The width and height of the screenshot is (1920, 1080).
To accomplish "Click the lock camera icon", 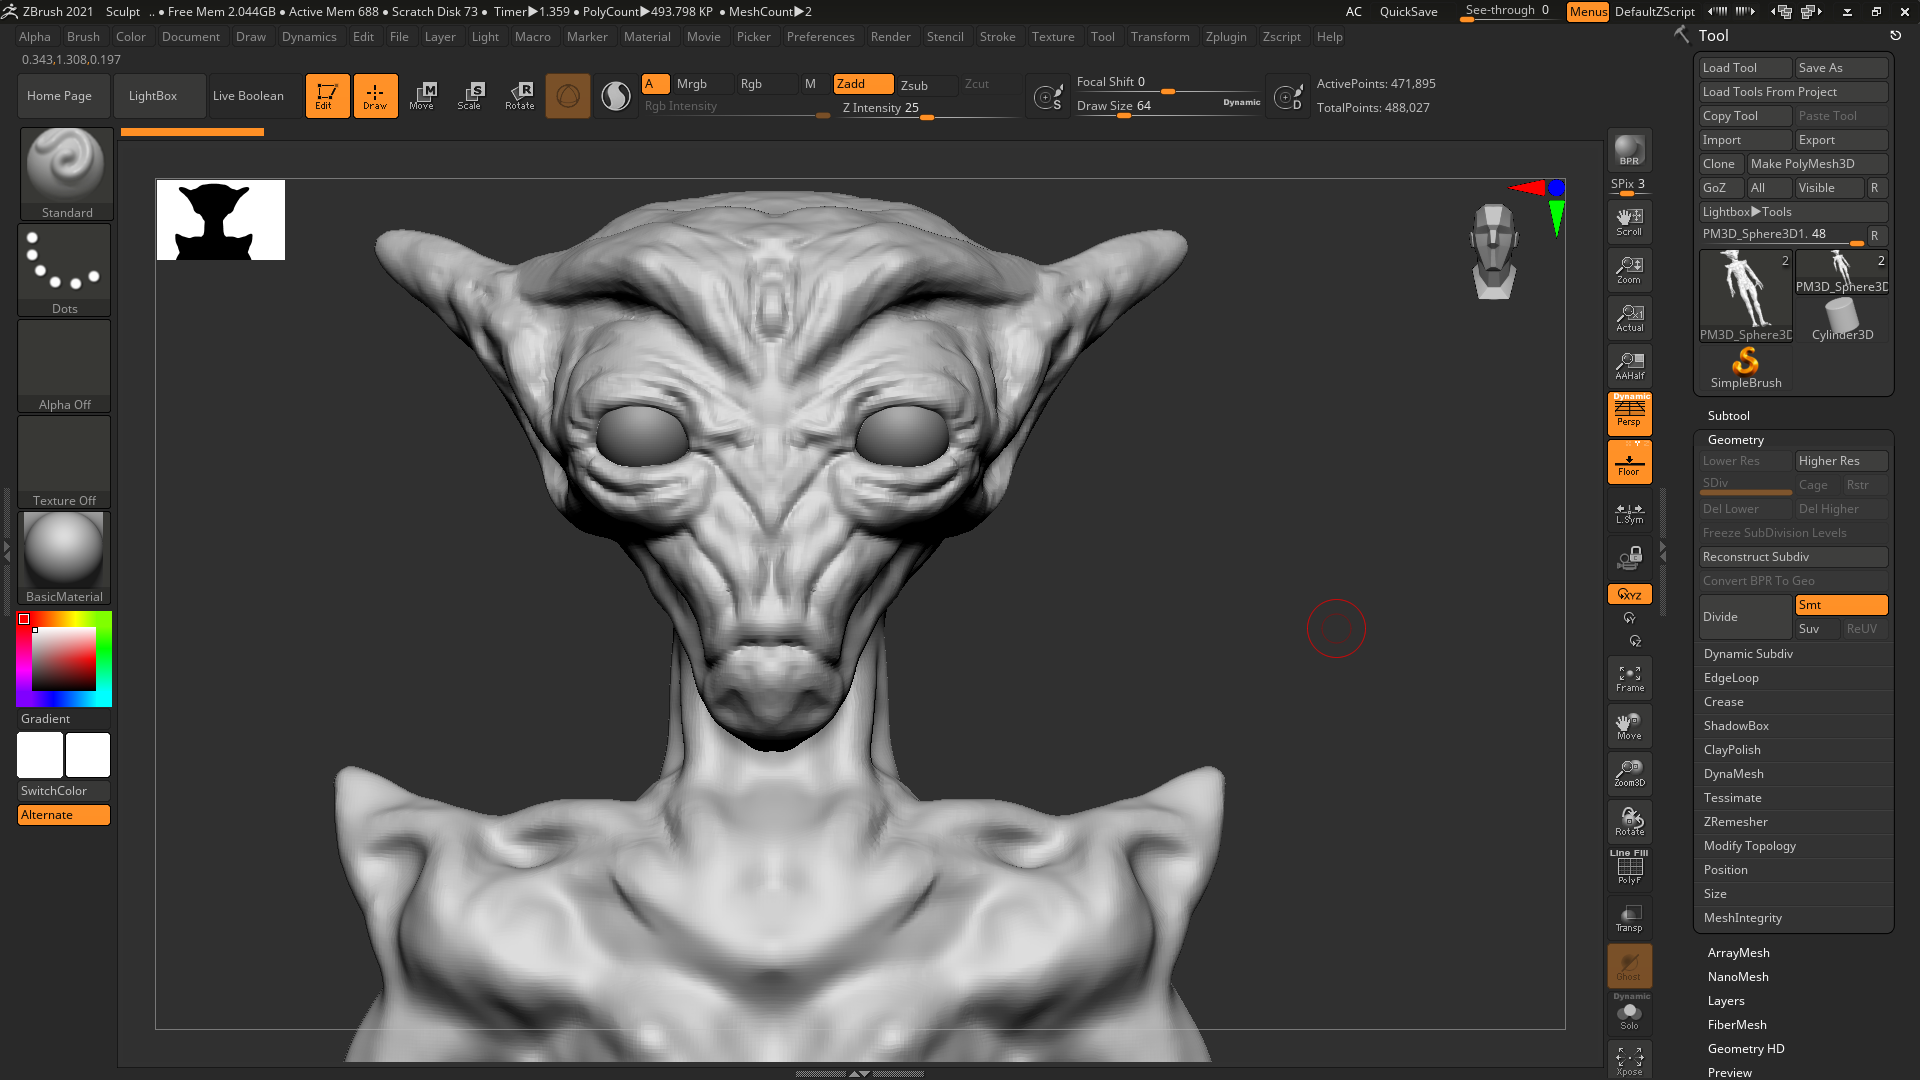I will (1629, 558).
